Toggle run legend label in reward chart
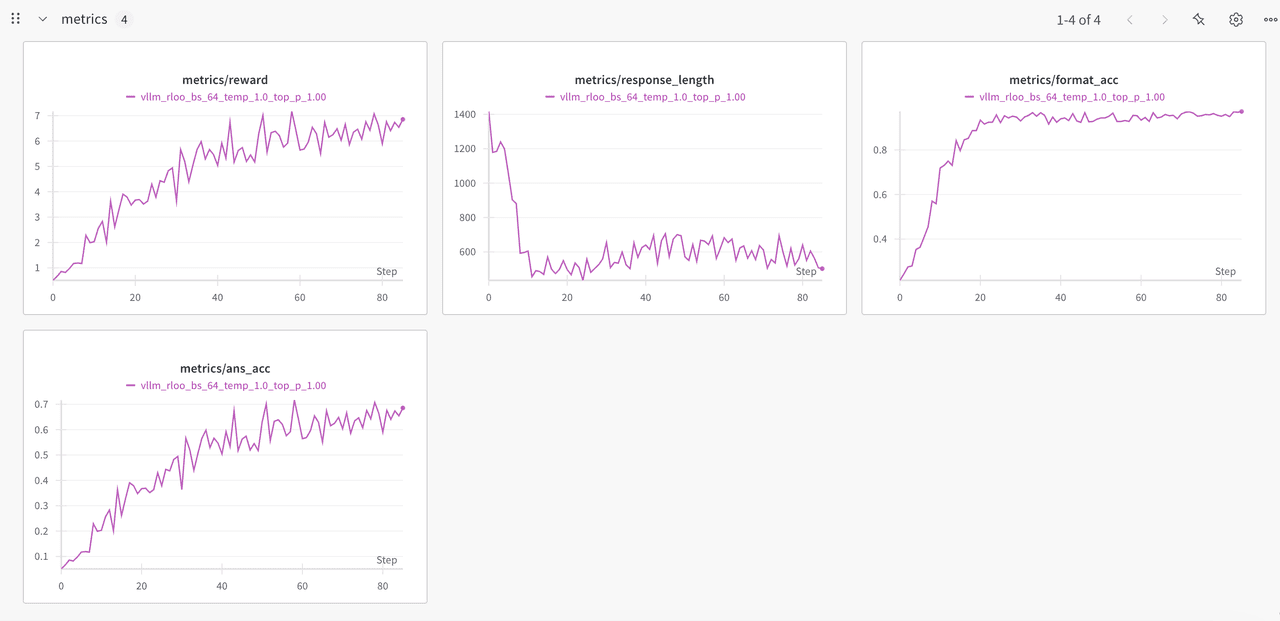The image size is (1280, 621). 233,97
